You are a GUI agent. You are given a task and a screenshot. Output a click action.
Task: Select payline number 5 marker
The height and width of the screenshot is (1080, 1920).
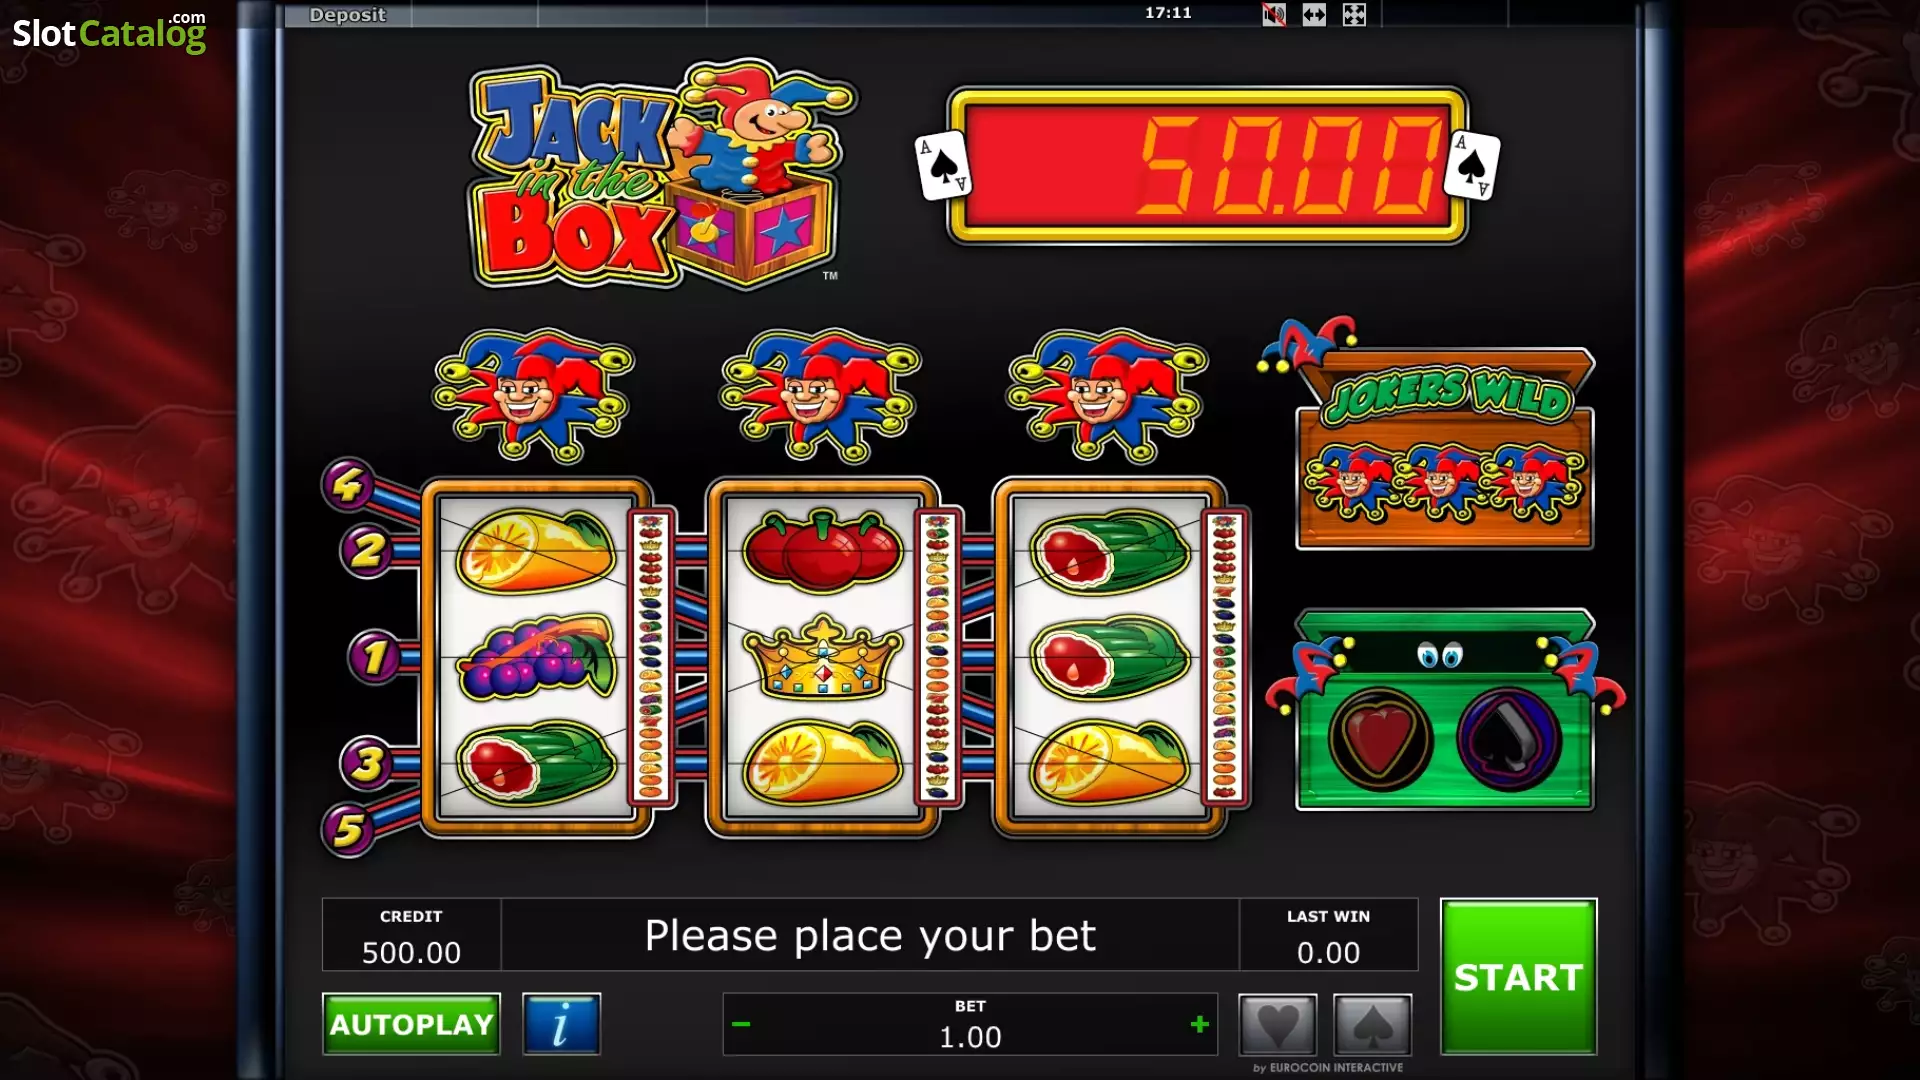[348, 830]
